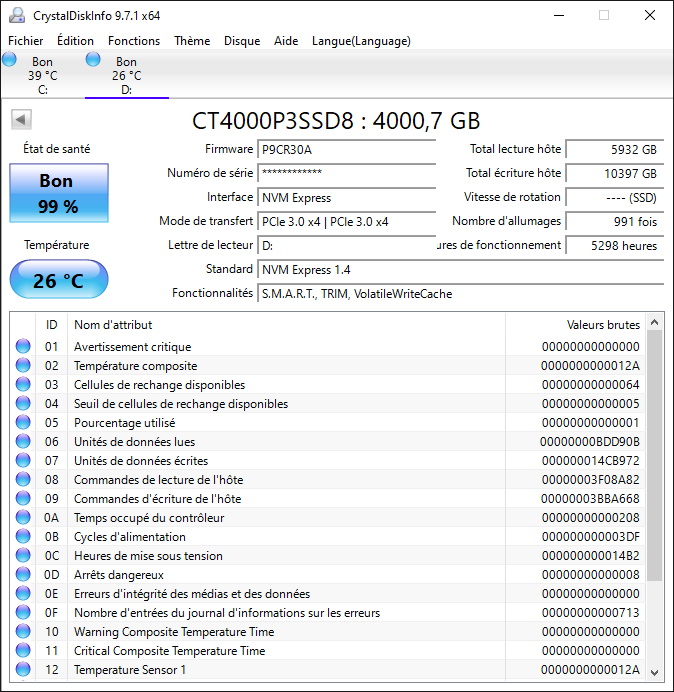674x692 pixels.
Task: Go to previous disk with left arrow
Action: click(21, 120)
